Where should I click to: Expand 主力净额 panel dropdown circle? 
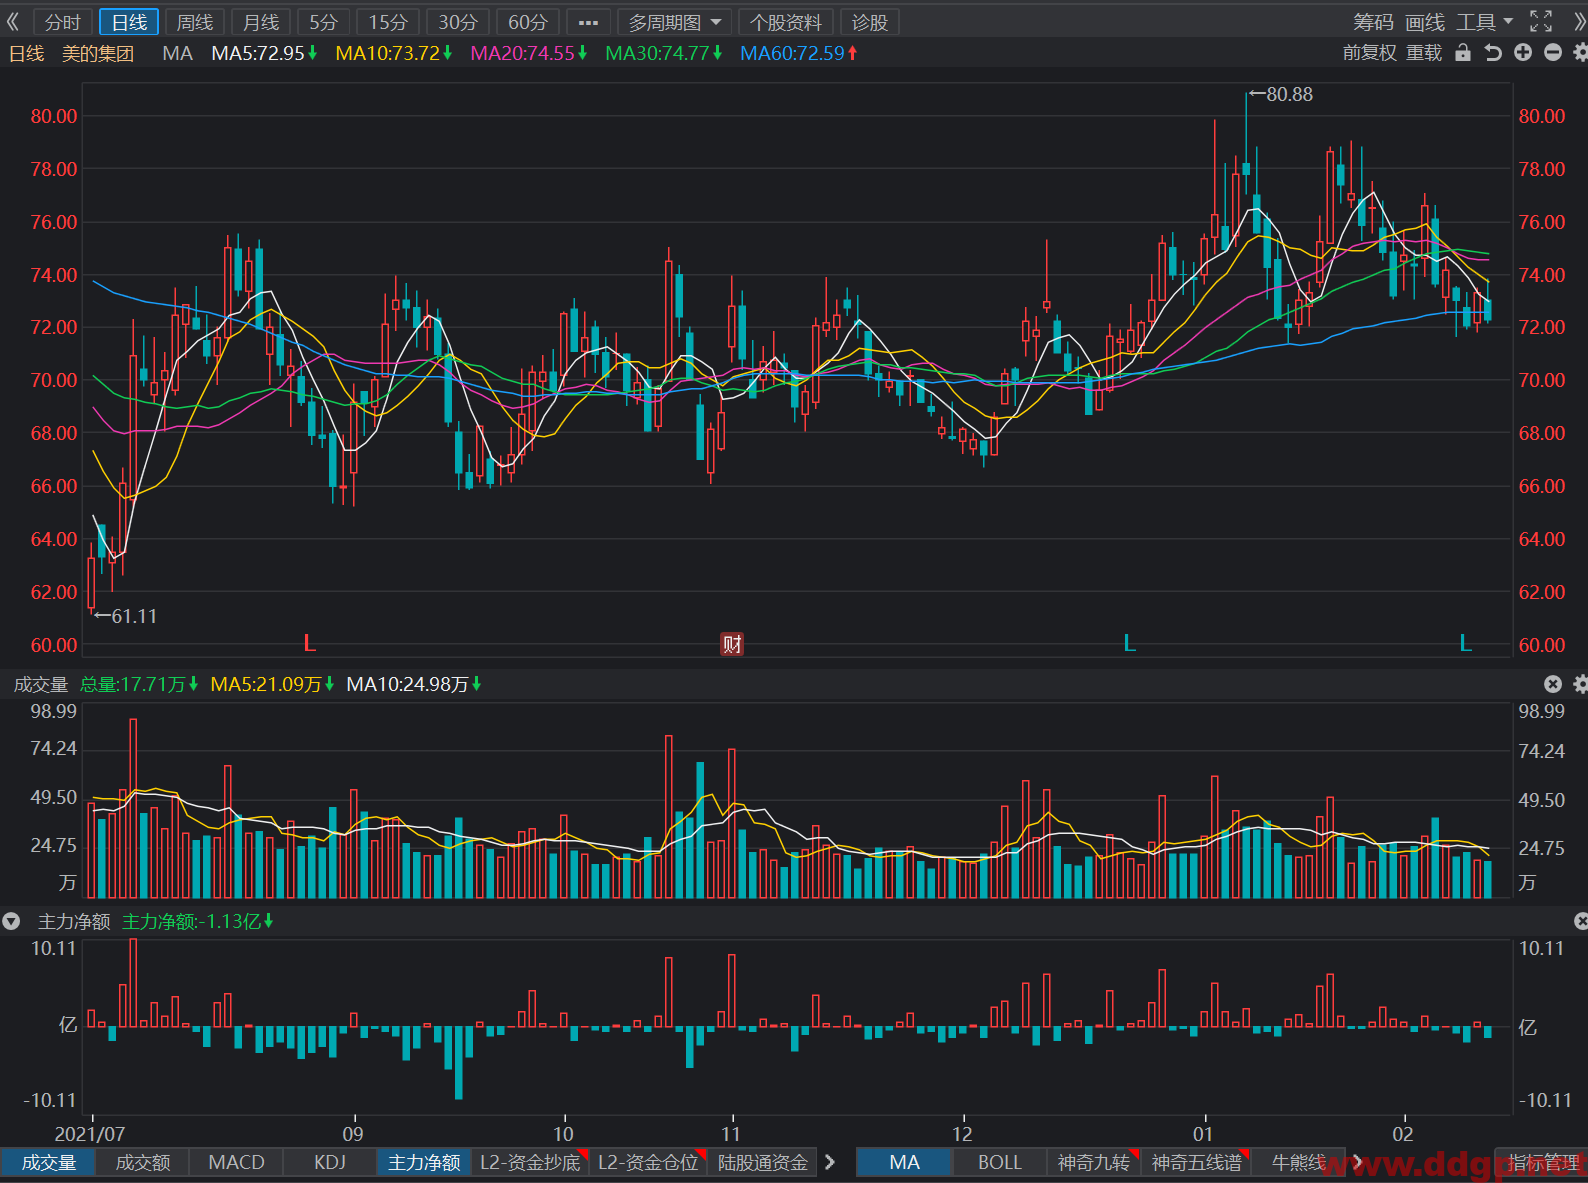tap(11, 921)
